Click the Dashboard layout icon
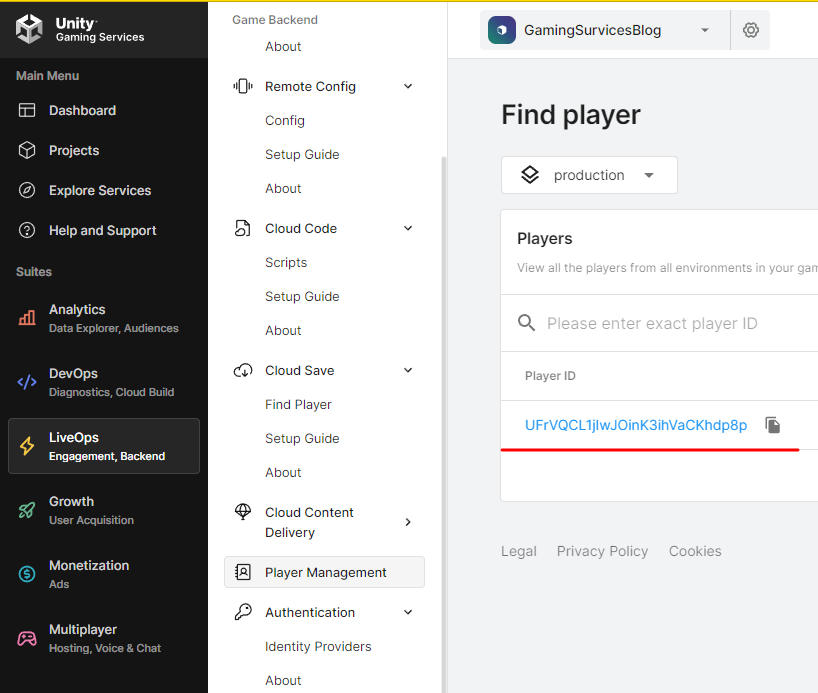The height and width of the screenshot is (693, 818). [27, 110]
